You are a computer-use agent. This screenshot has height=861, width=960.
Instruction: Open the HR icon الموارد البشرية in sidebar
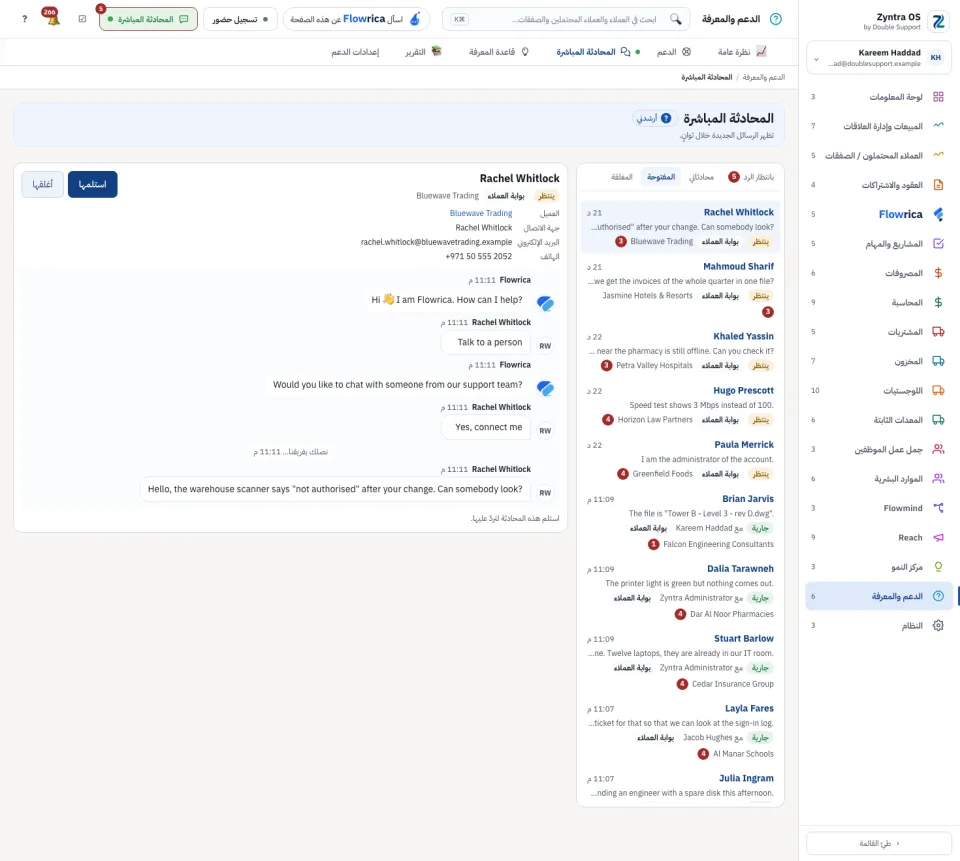938,479
